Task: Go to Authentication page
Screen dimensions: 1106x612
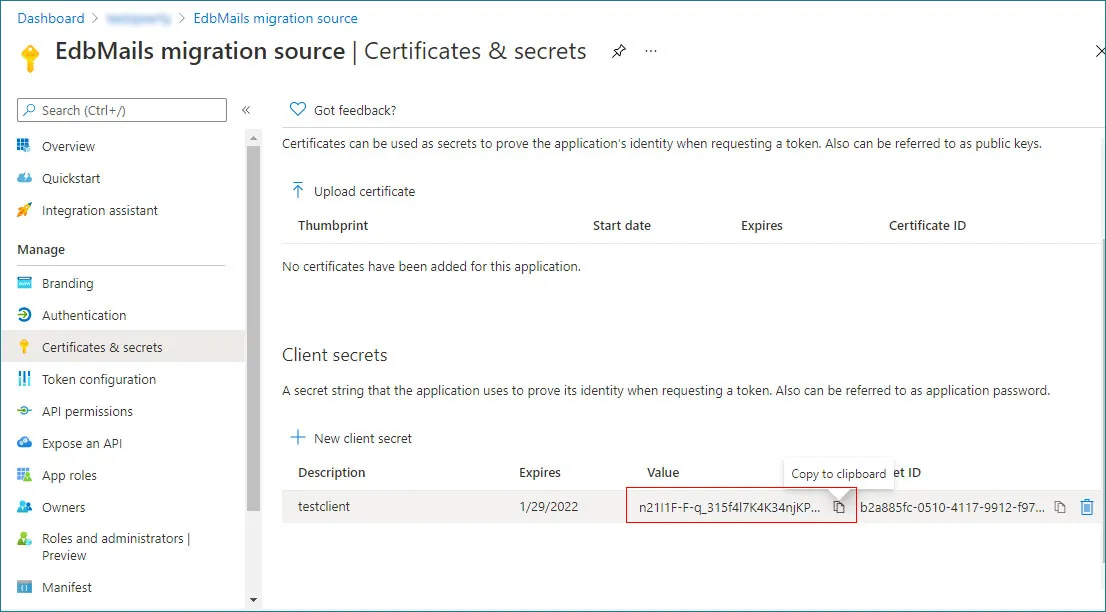Action: [84, 315]
